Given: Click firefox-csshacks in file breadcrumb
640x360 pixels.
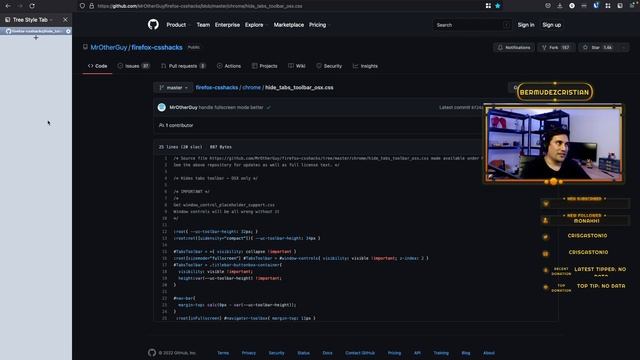Looking at the screenshot, I should click(x=217, y=87).
